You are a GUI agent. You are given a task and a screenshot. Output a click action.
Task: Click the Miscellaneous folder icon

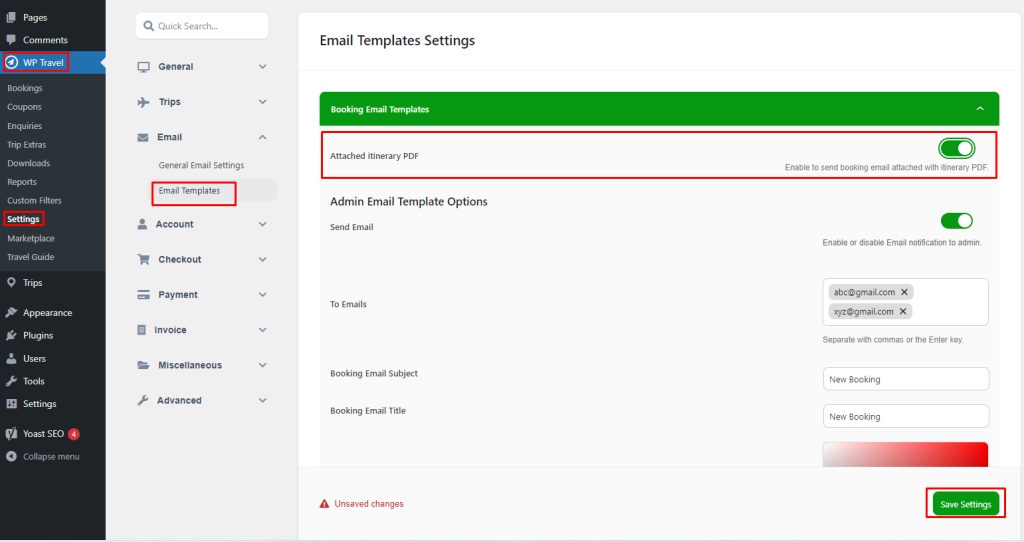pyautogui.click(x=144, y=365)
